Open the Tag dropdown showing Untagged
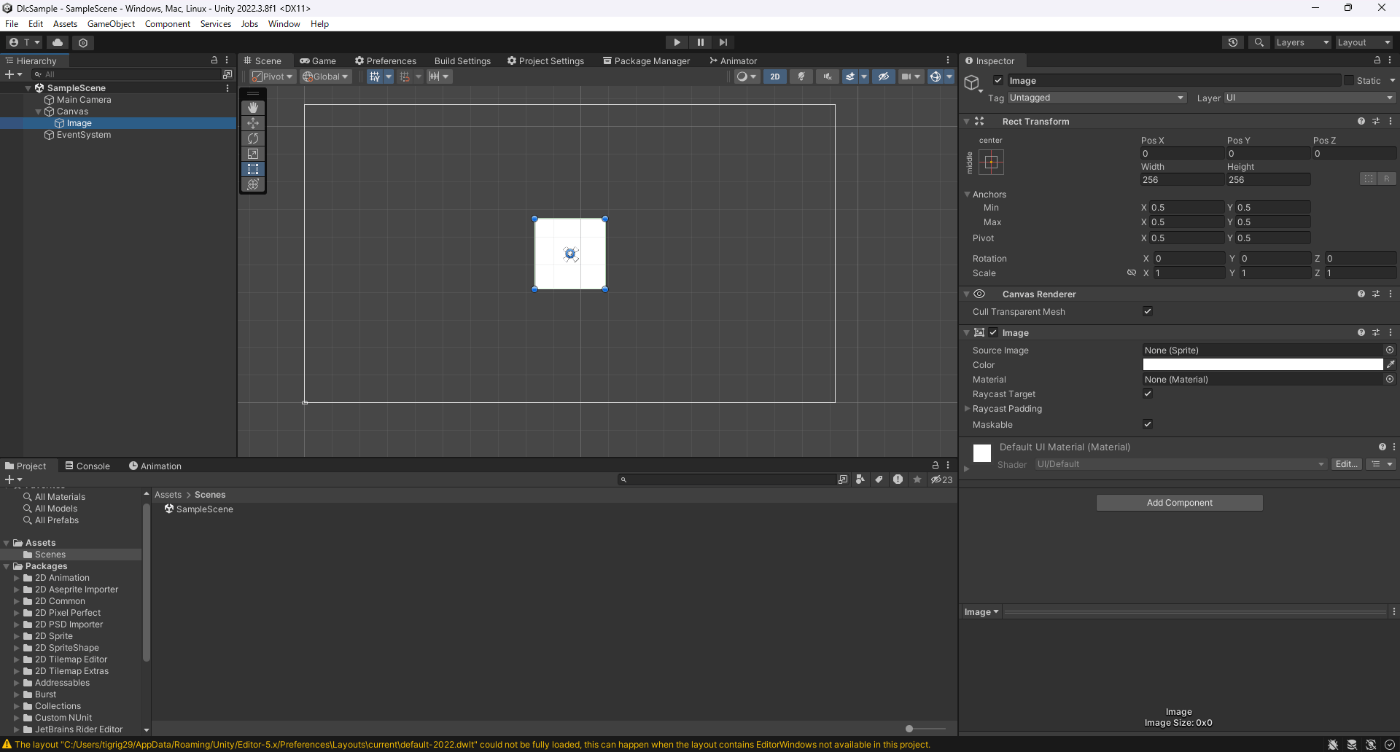The image size is (1400, 752). pyautogui.click(x=1096, y=98)
